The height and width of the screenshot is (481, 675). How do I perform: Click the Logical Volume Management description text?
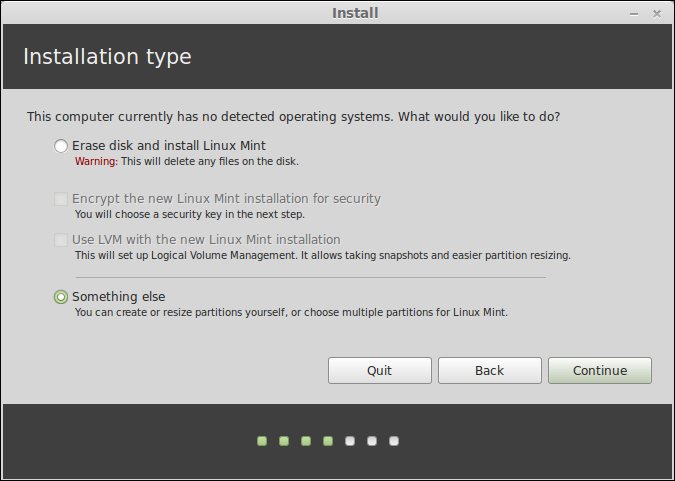point(323,255)
